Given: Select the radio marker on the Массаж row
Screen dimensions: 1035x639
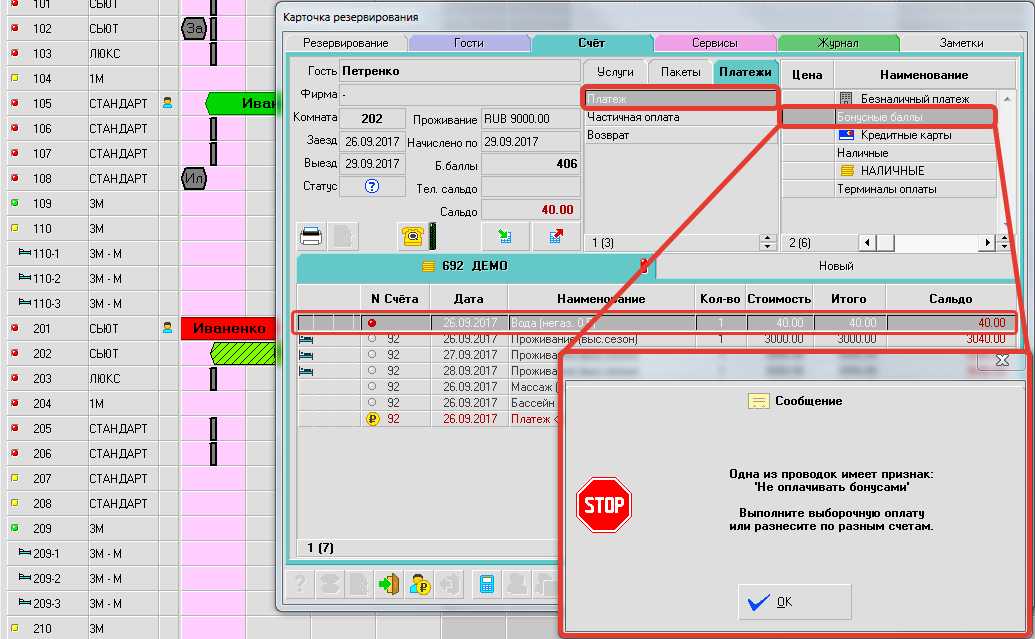Looking at the screenshot, I should [x=372, y=387].
